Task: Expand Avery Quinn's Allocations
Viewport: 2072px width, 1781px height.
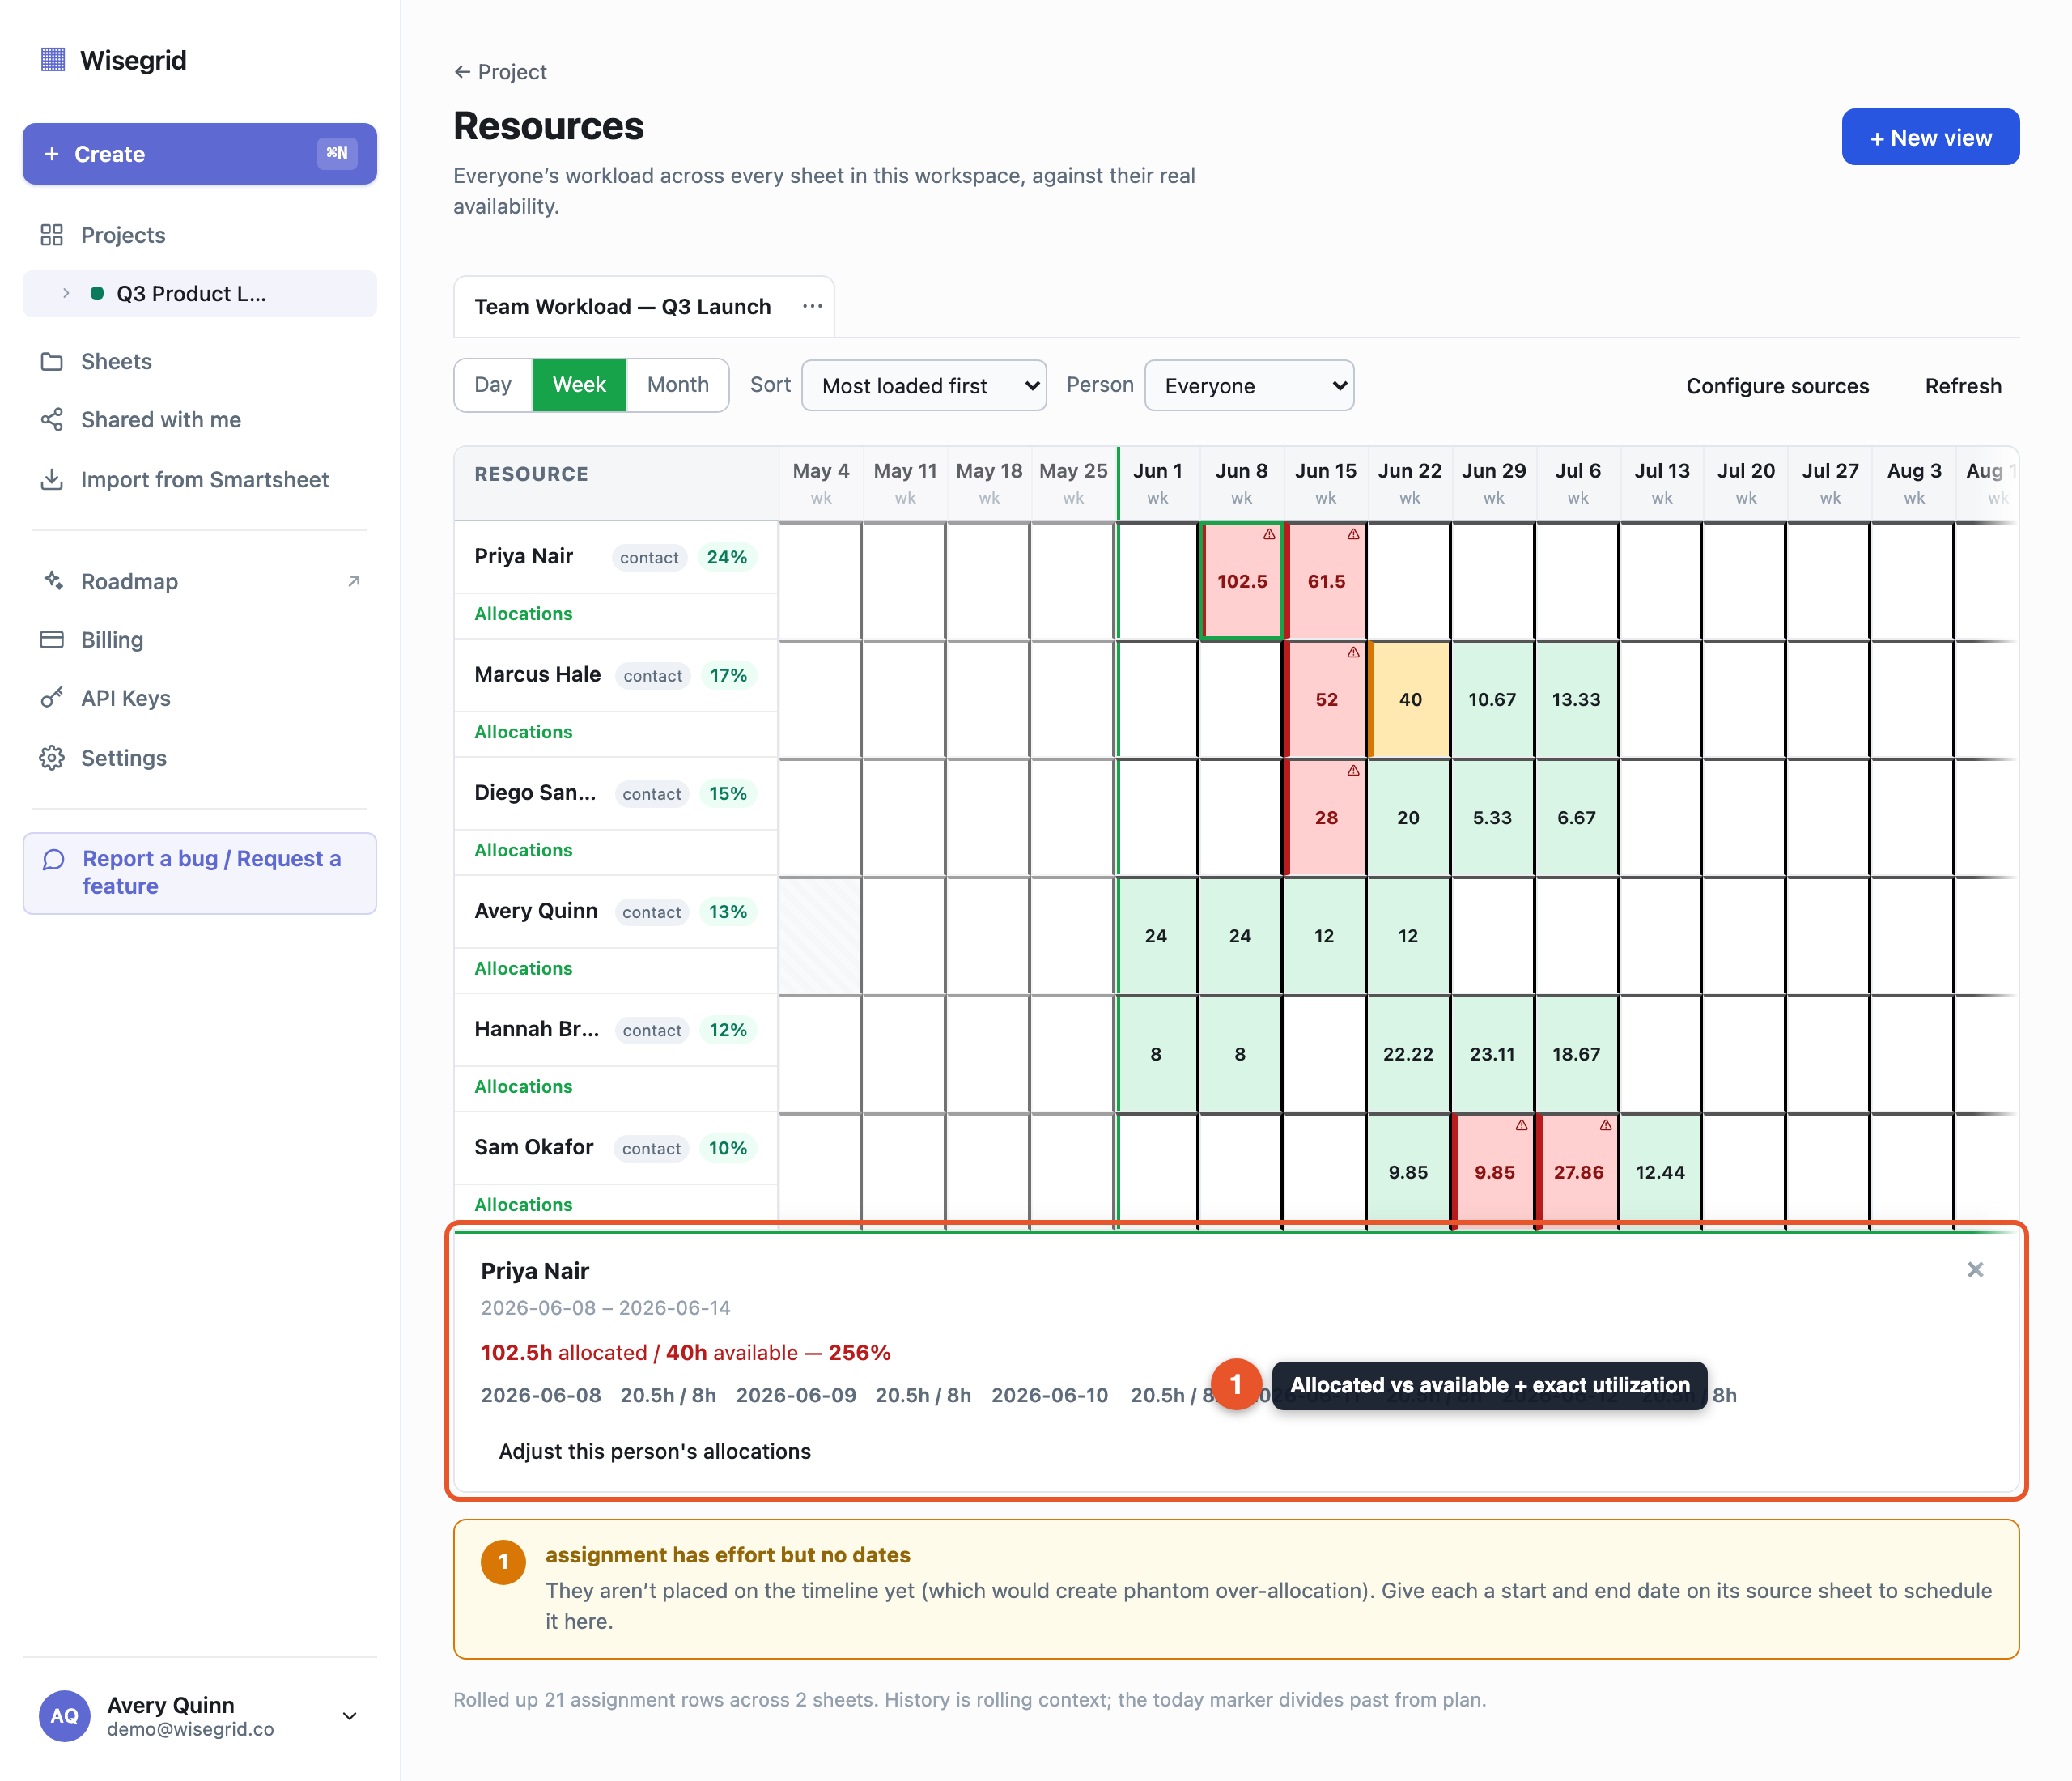Action: tap(523, 968)
